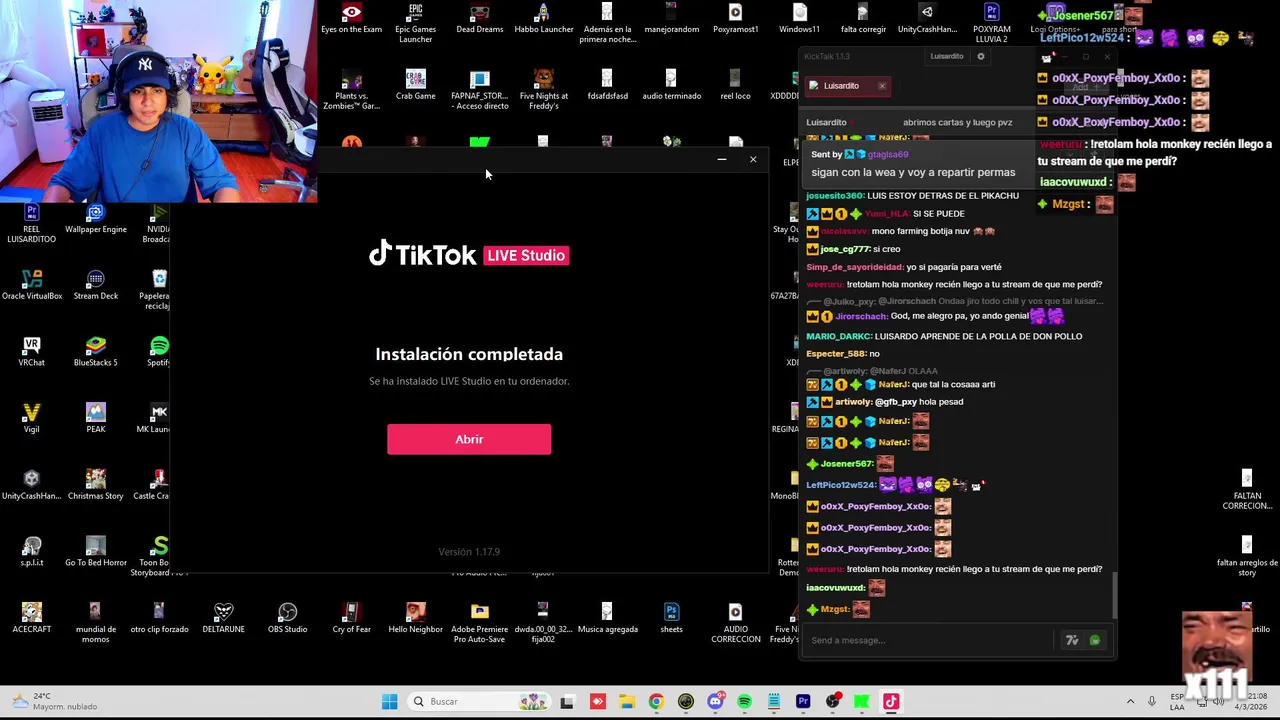
Task: Select faltan arreglos de story file
Action: (x=1247, y=557)
